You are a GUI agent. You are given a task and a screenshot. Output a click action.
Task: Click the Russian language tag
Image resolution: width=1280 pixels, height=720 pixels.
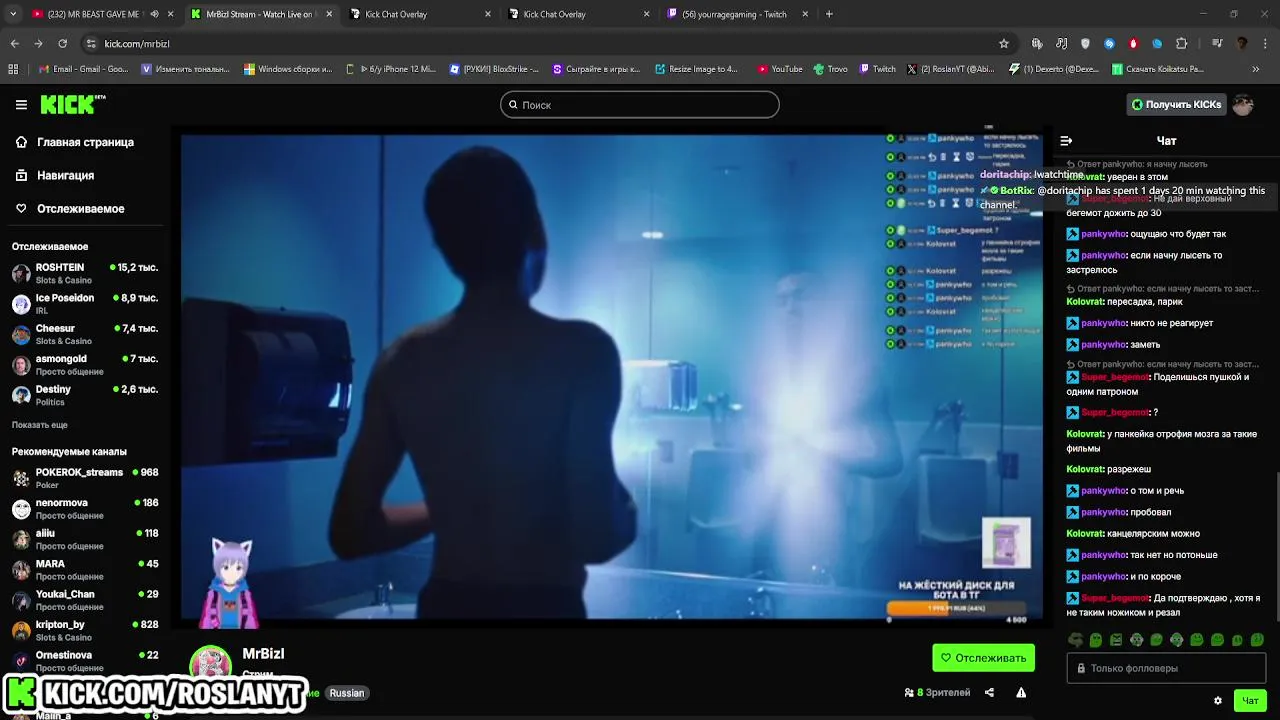click(x=347, y=693)
